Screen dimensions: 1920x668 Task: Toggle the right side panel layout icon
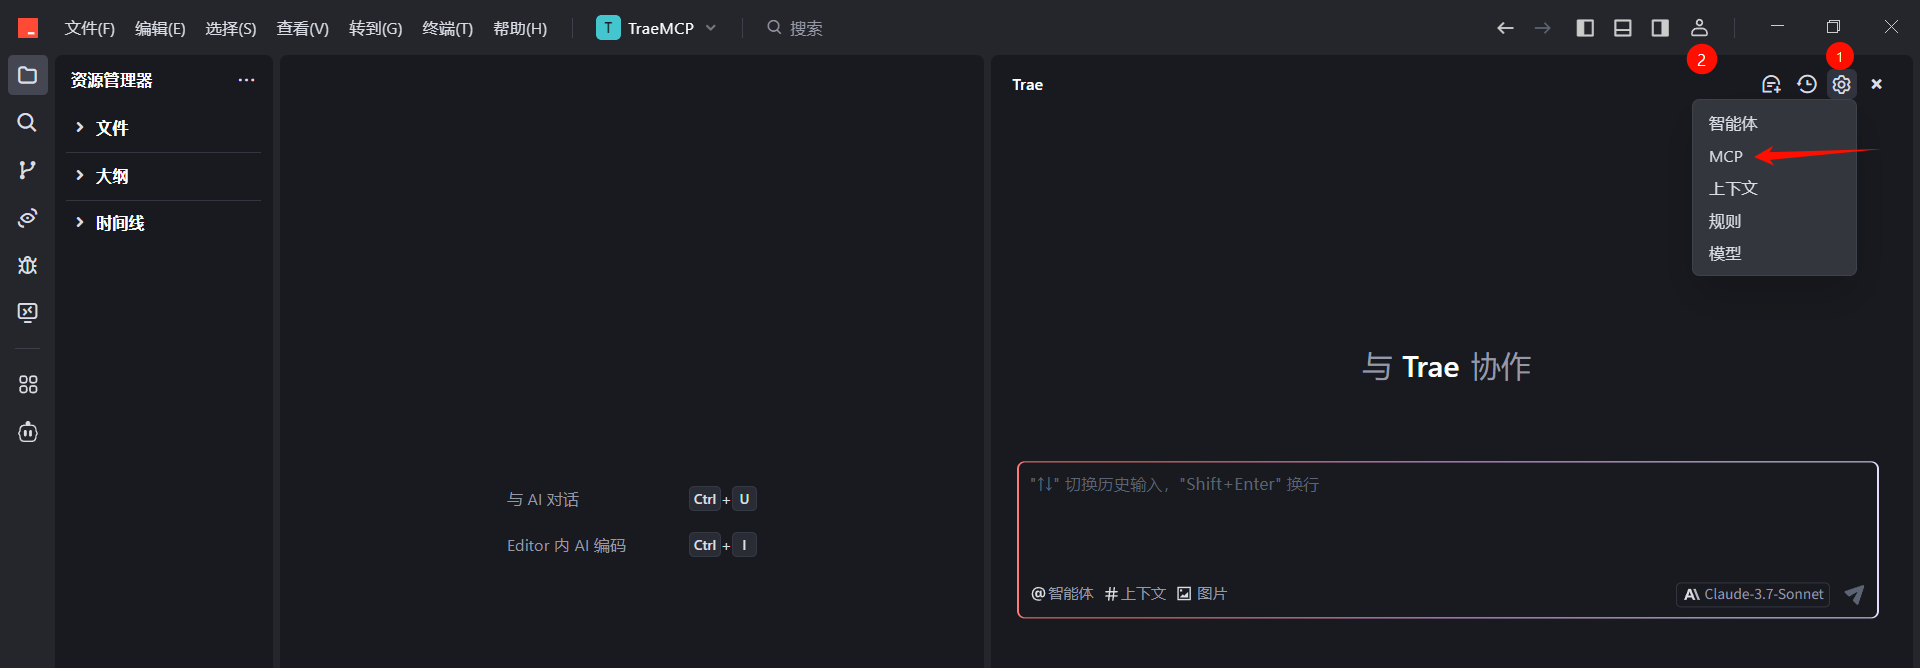tap(1660, 28)
